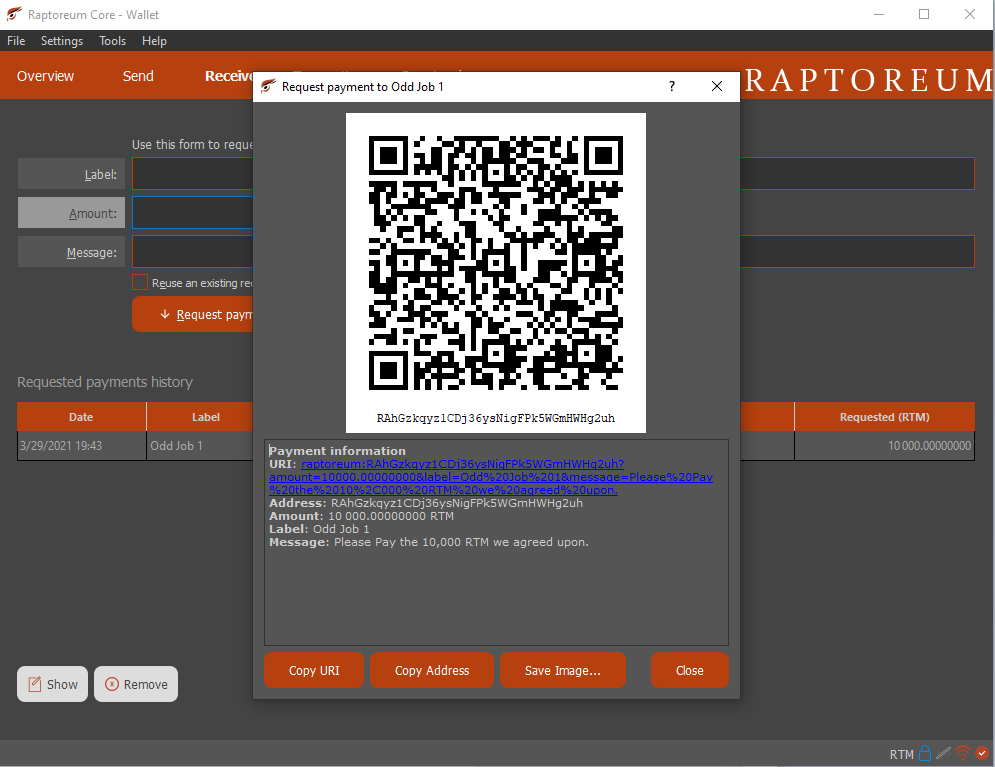Open the Date column header for sorting

81,417
